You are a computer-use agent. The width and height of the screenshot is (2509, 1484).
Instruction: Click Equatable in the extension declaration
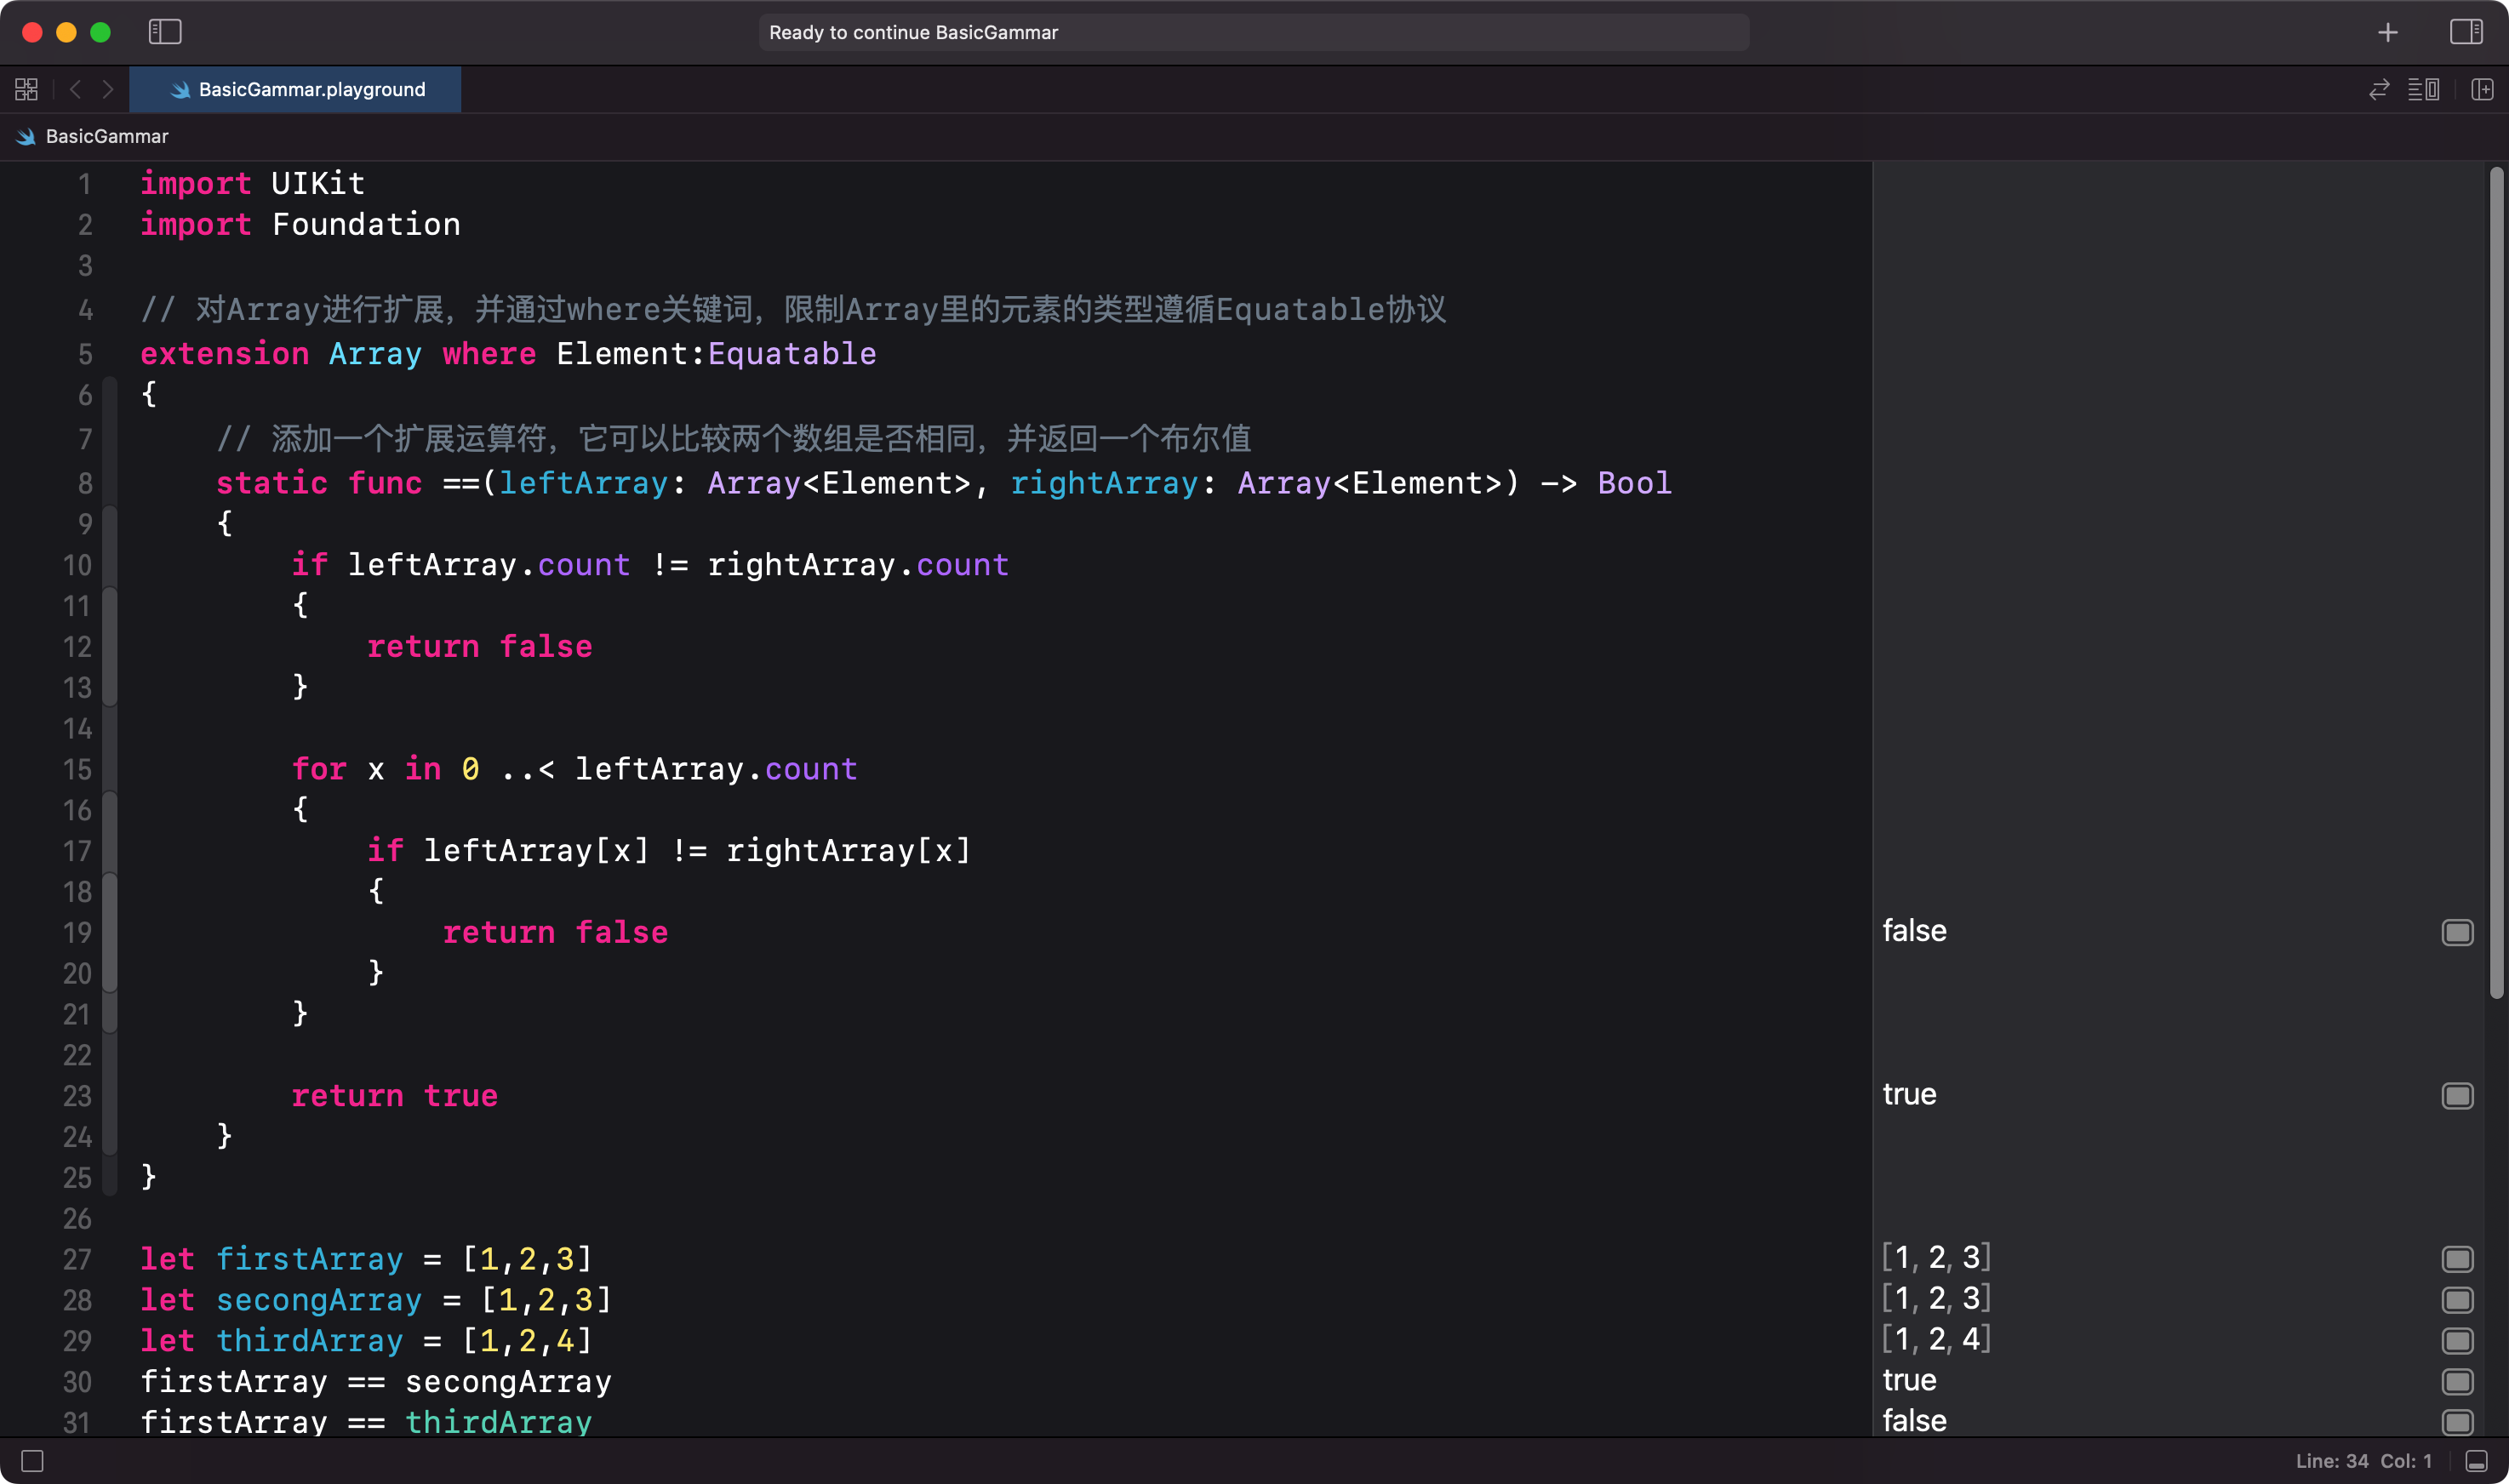[x=792, y=353]
